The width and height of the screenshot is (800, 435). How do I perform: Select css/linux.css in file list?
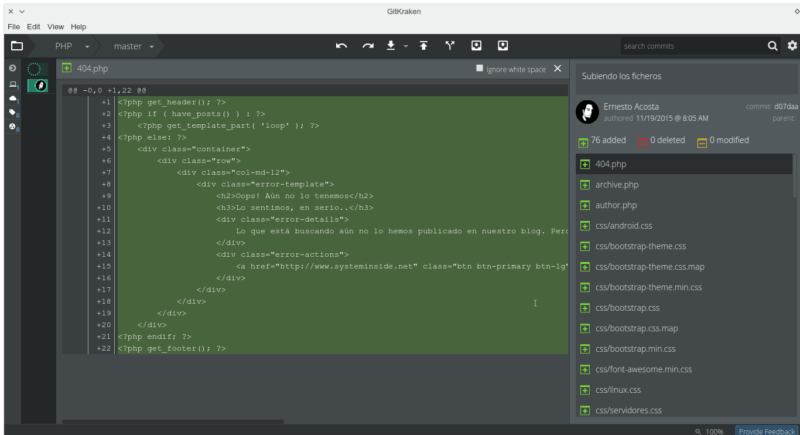[x=684, y=390]
